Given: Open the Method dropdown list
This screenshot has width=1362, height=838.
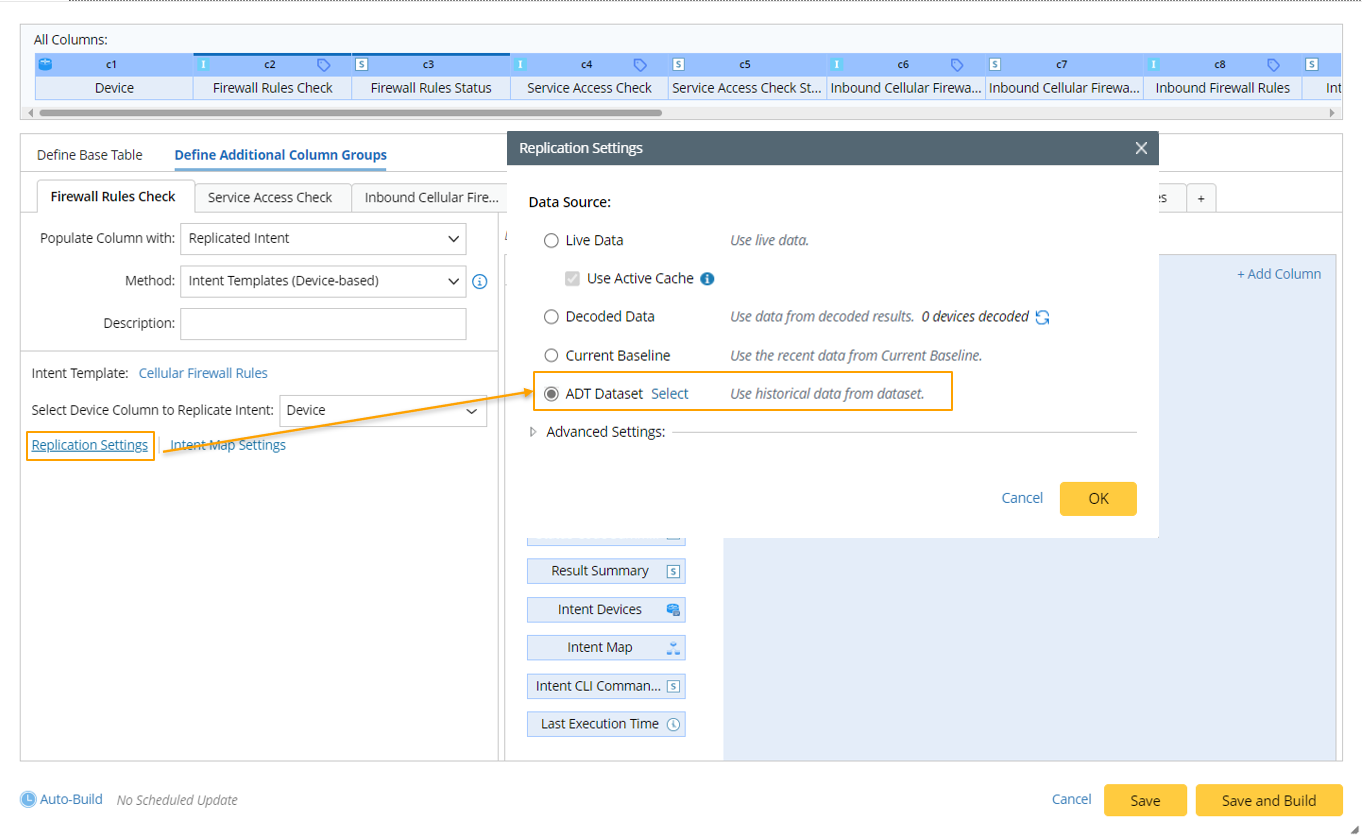Looking at the screenshot, I should point(323,281).
